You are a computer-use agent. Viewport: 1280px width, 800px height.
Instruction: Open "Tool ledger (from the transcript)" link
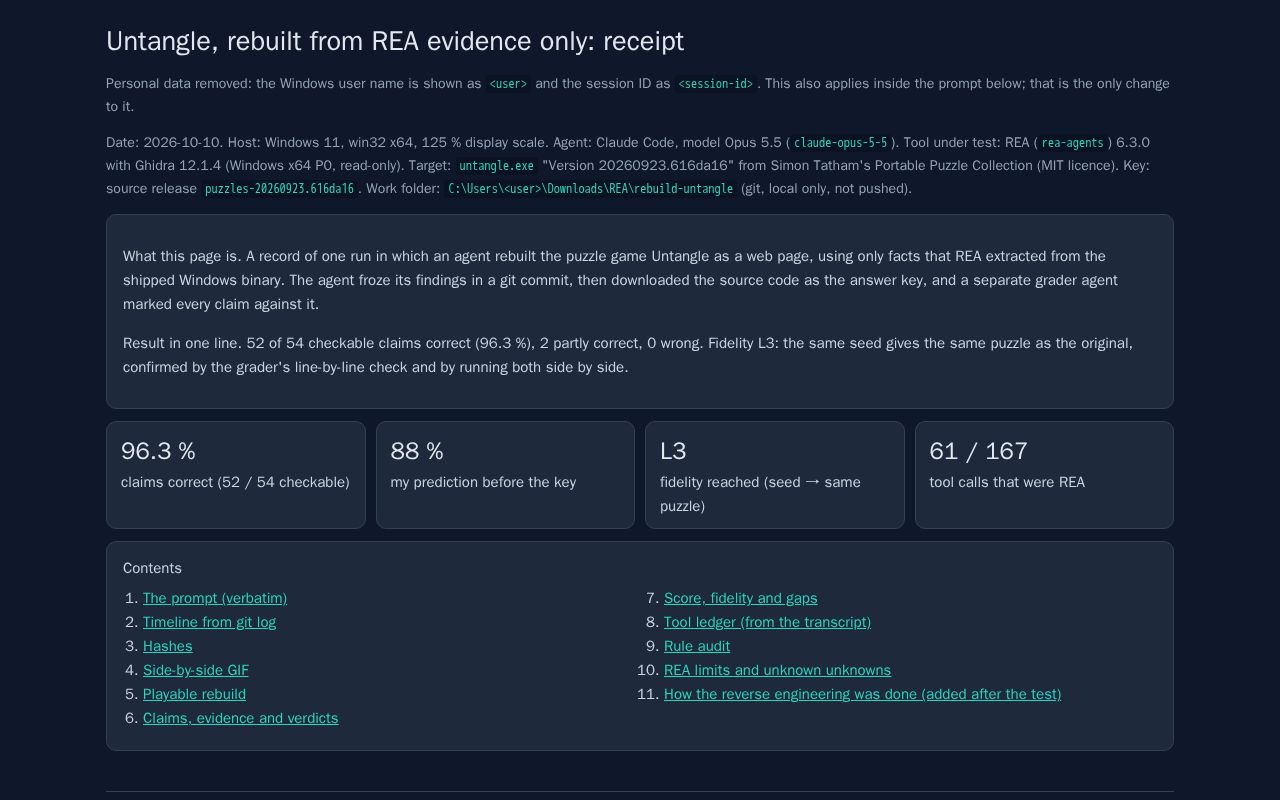click(767, 622)
